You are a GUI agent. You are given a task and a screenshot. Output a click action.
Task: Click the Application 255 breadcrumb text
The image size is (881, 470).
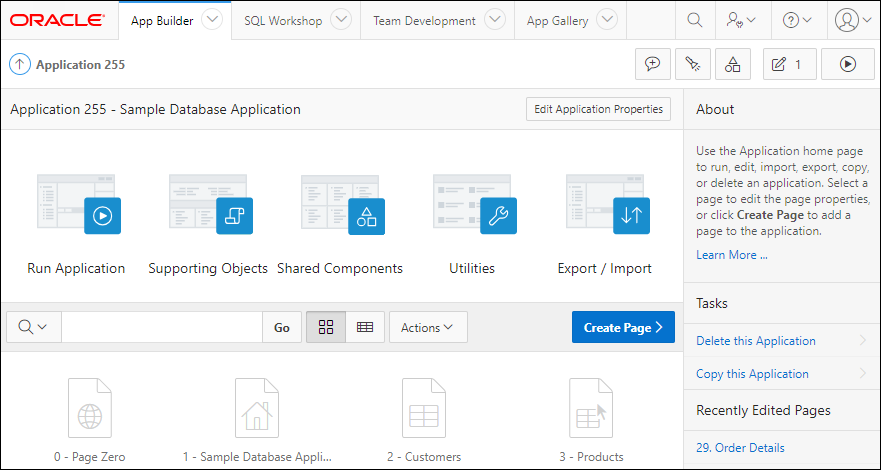click(80, 65)
